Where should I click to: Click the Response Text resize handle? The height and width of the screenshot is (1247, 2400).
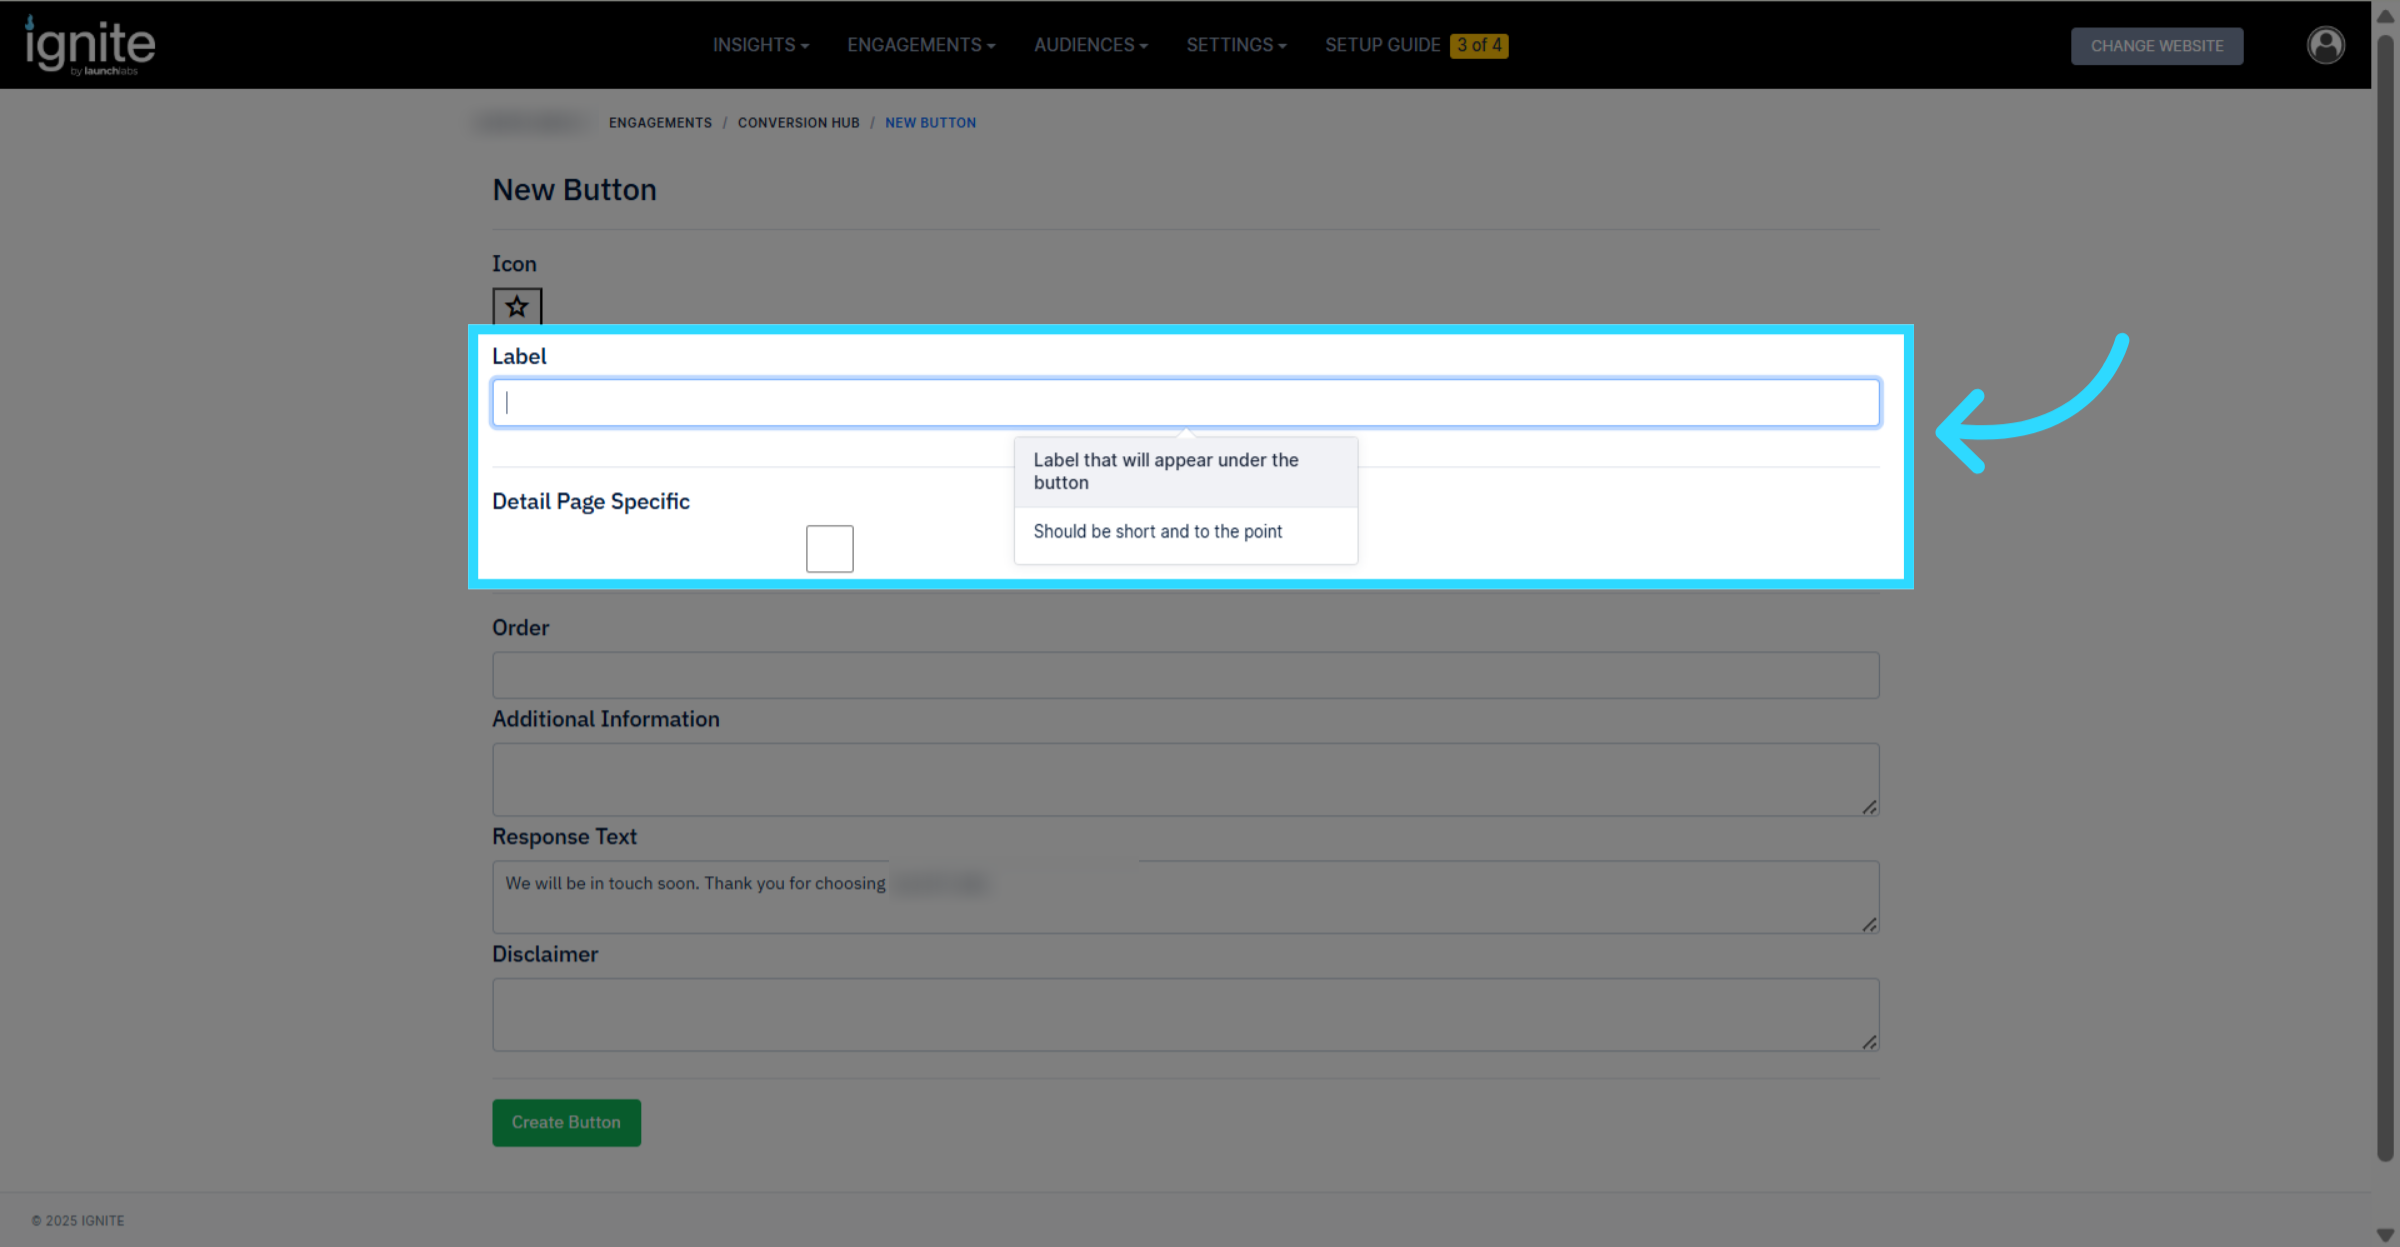1869,925
